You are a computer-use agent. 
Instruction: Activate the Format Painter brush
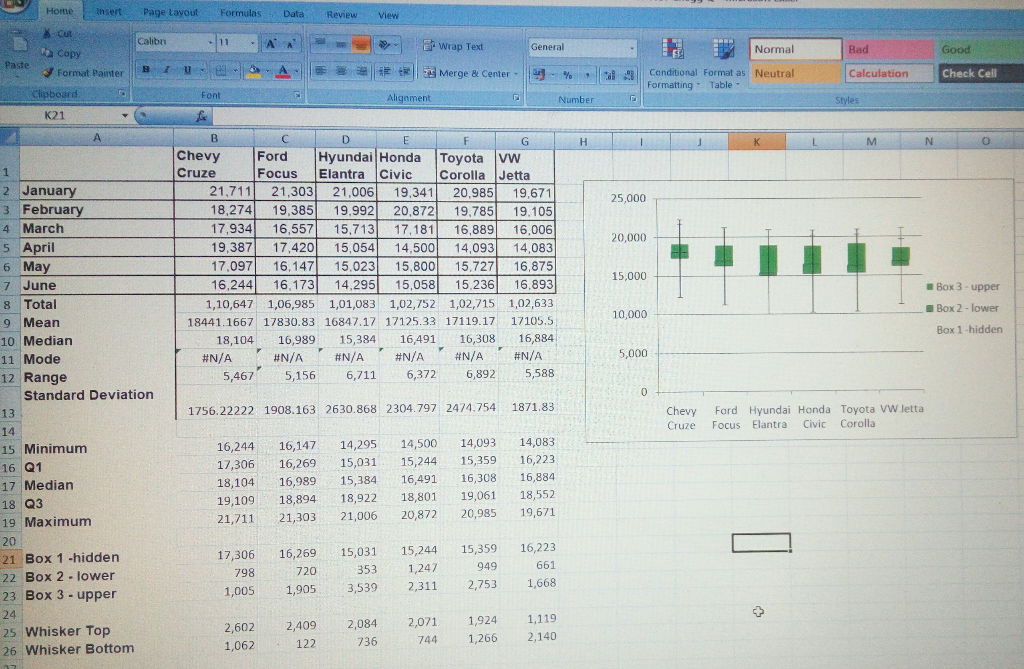pyautogui.click(x=82, y=73)
